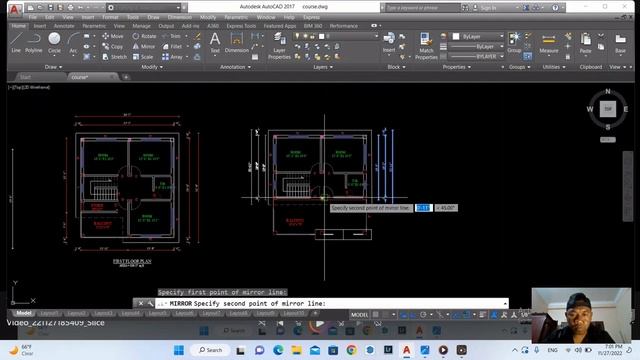The image size is (640, 360).
Task: Activate the Fillet command
Action: click(172, 47)
